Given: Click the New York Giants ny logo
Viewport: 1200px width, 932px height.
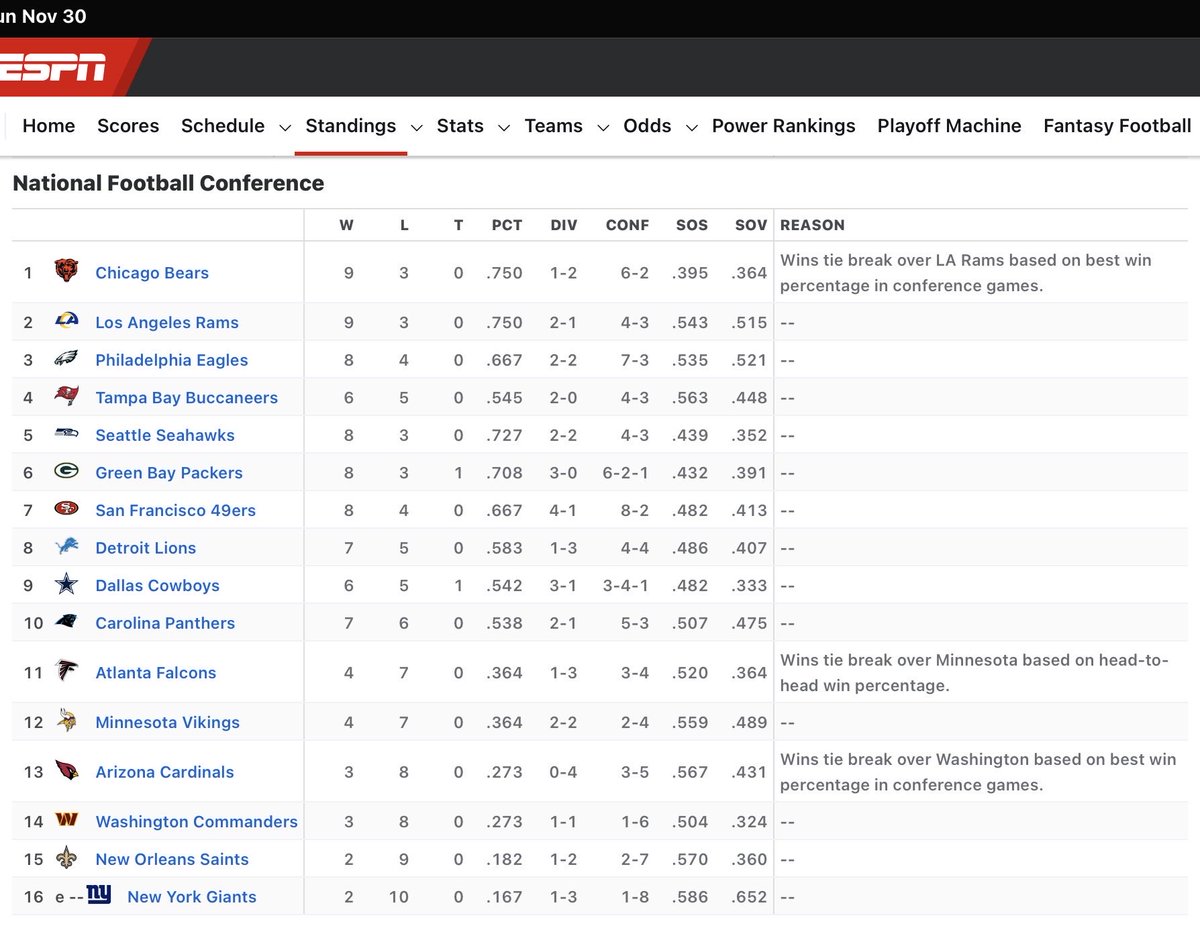Looking at the screenshot, I should (99, 895).
